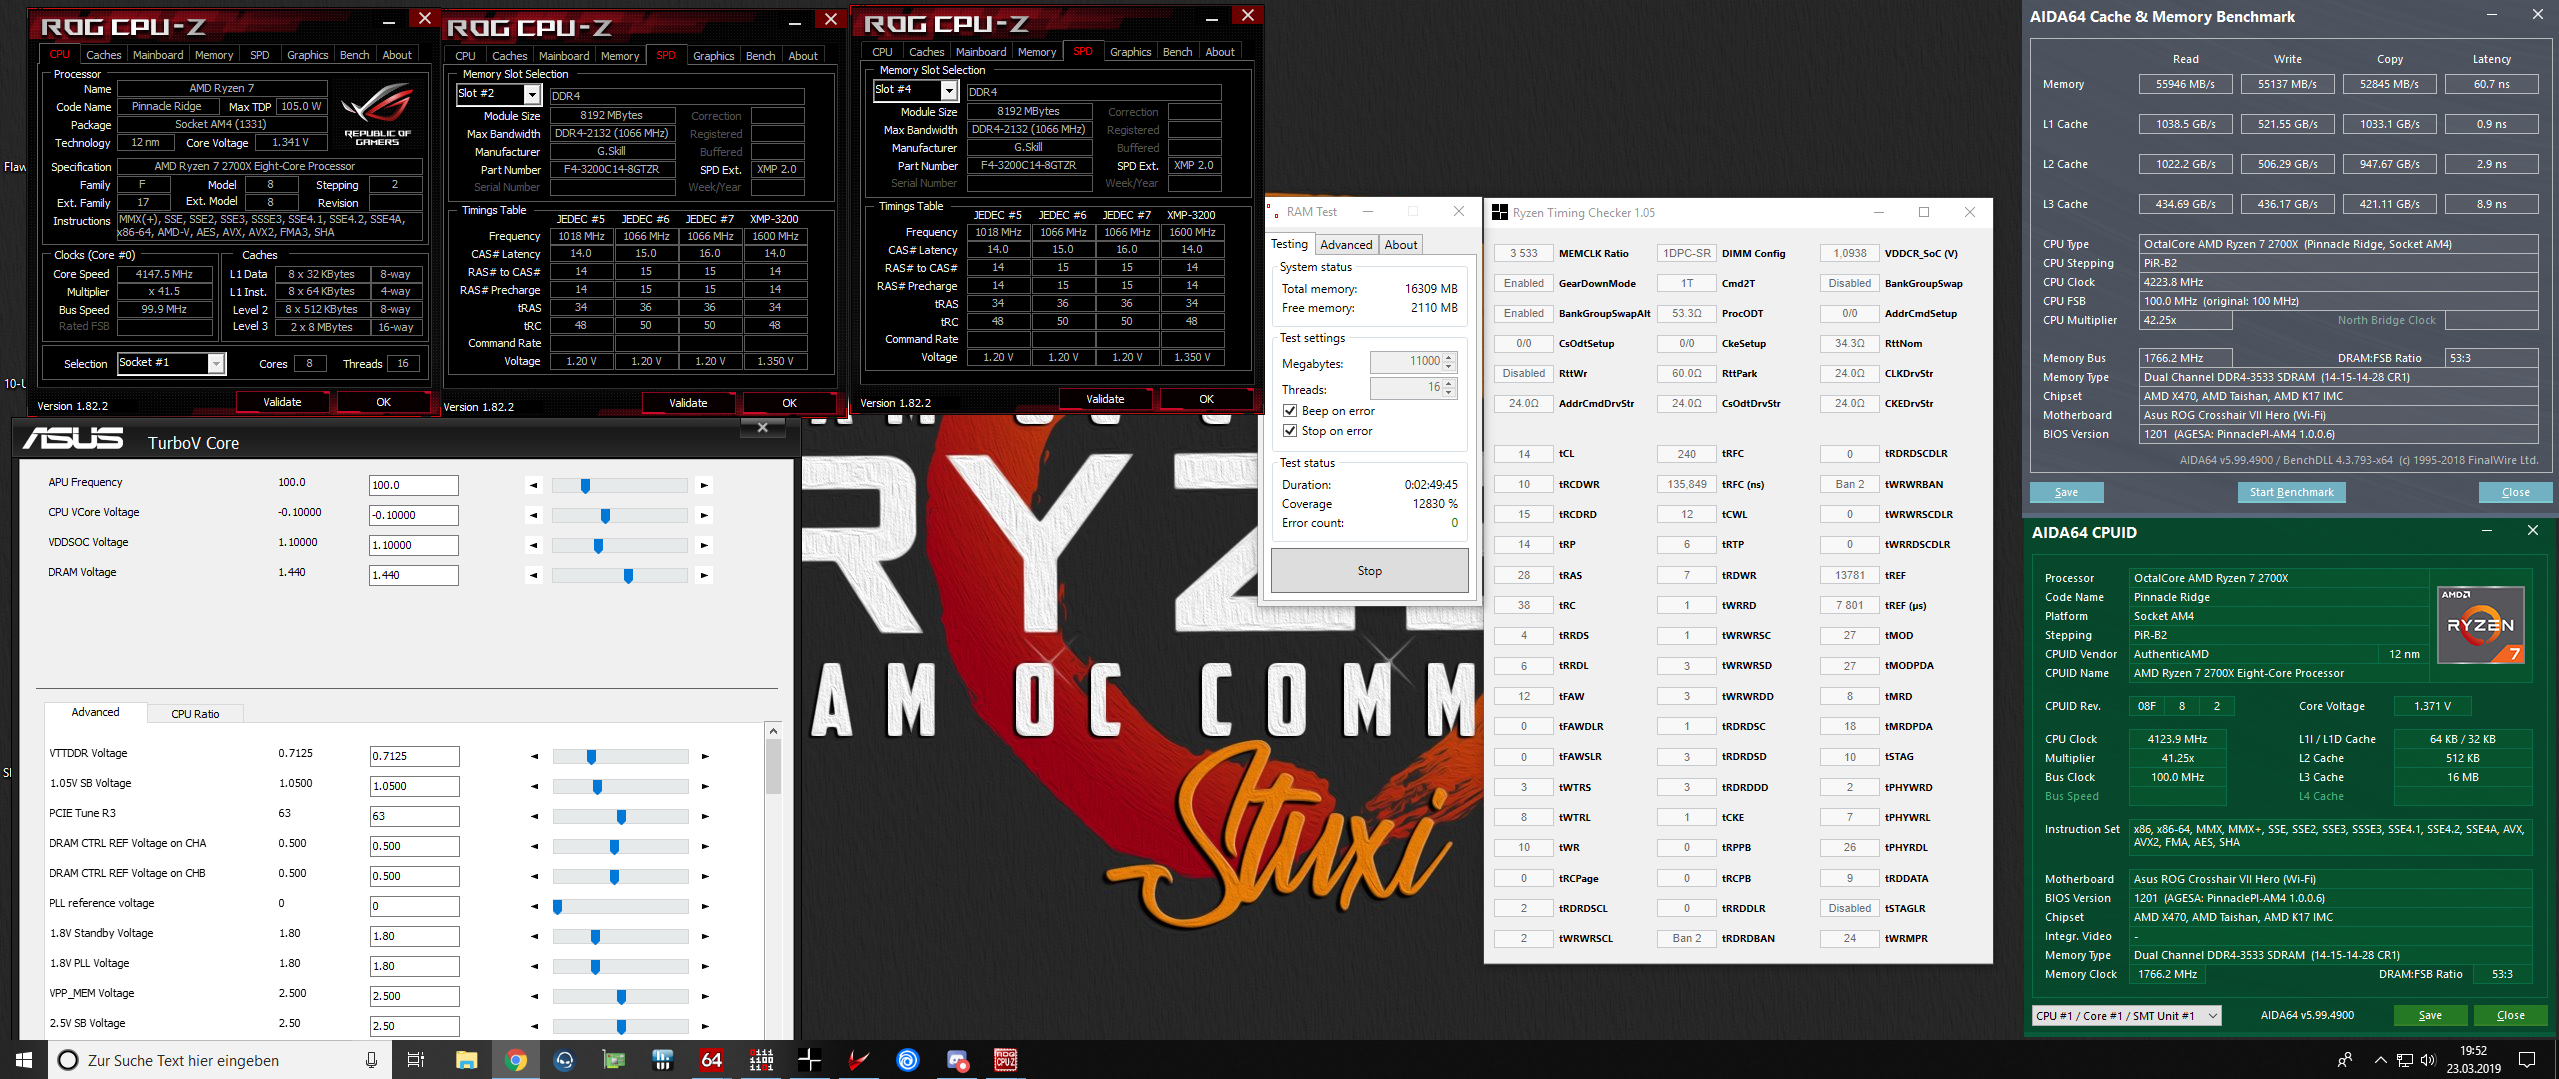This screenshot has width=2559, height=1079.
Task: Open the Action Center notifications icon
Action: [2527, 1060]
